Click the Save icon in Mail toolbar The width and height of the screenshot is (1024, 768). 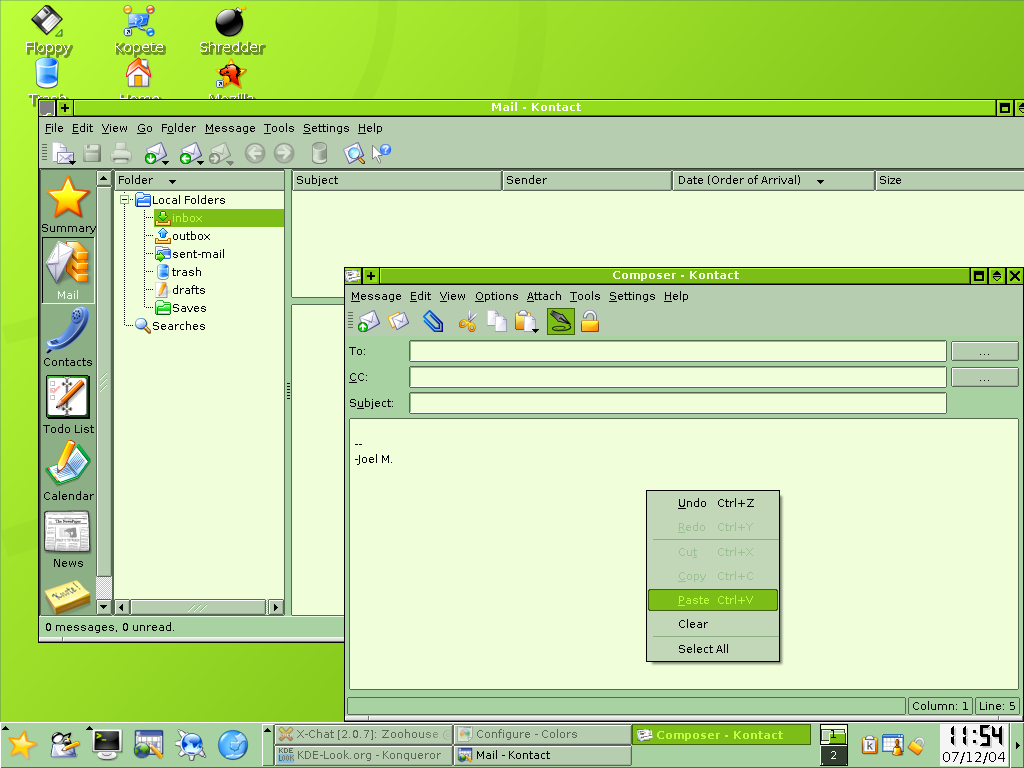(x=92, y=153)
